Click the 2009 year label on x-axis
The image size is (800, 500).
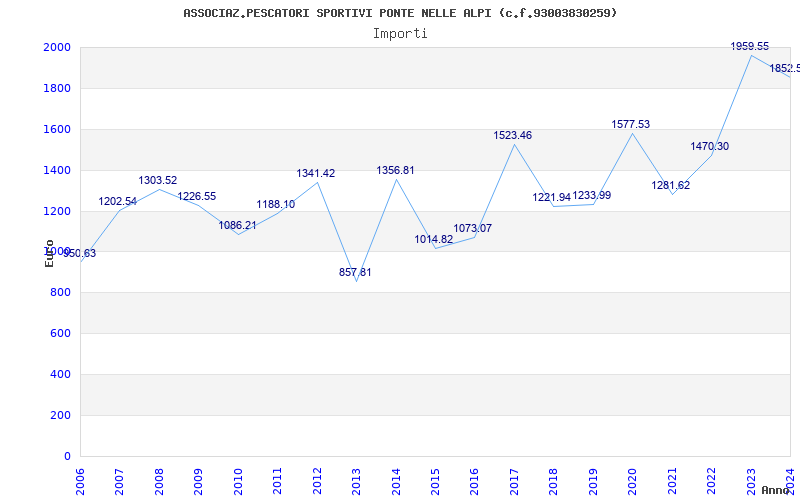pos(198,482)
